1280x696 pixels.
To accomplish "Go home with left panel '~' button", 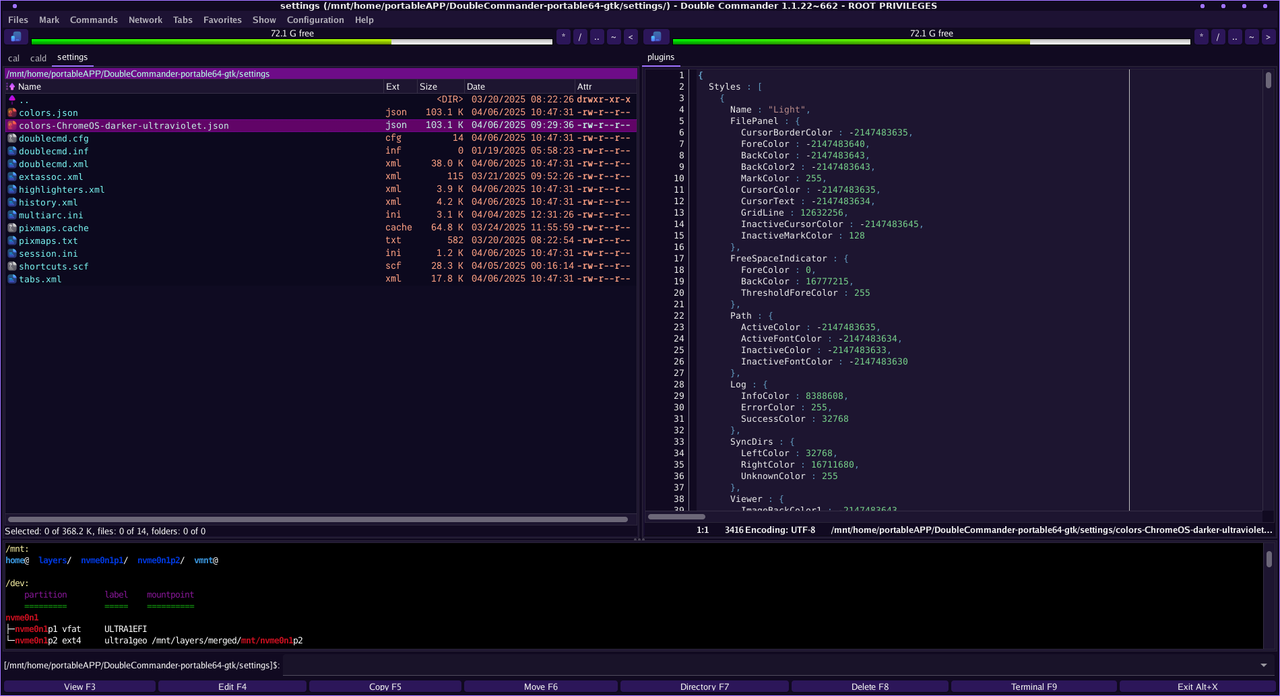I will tap(614, 37).
